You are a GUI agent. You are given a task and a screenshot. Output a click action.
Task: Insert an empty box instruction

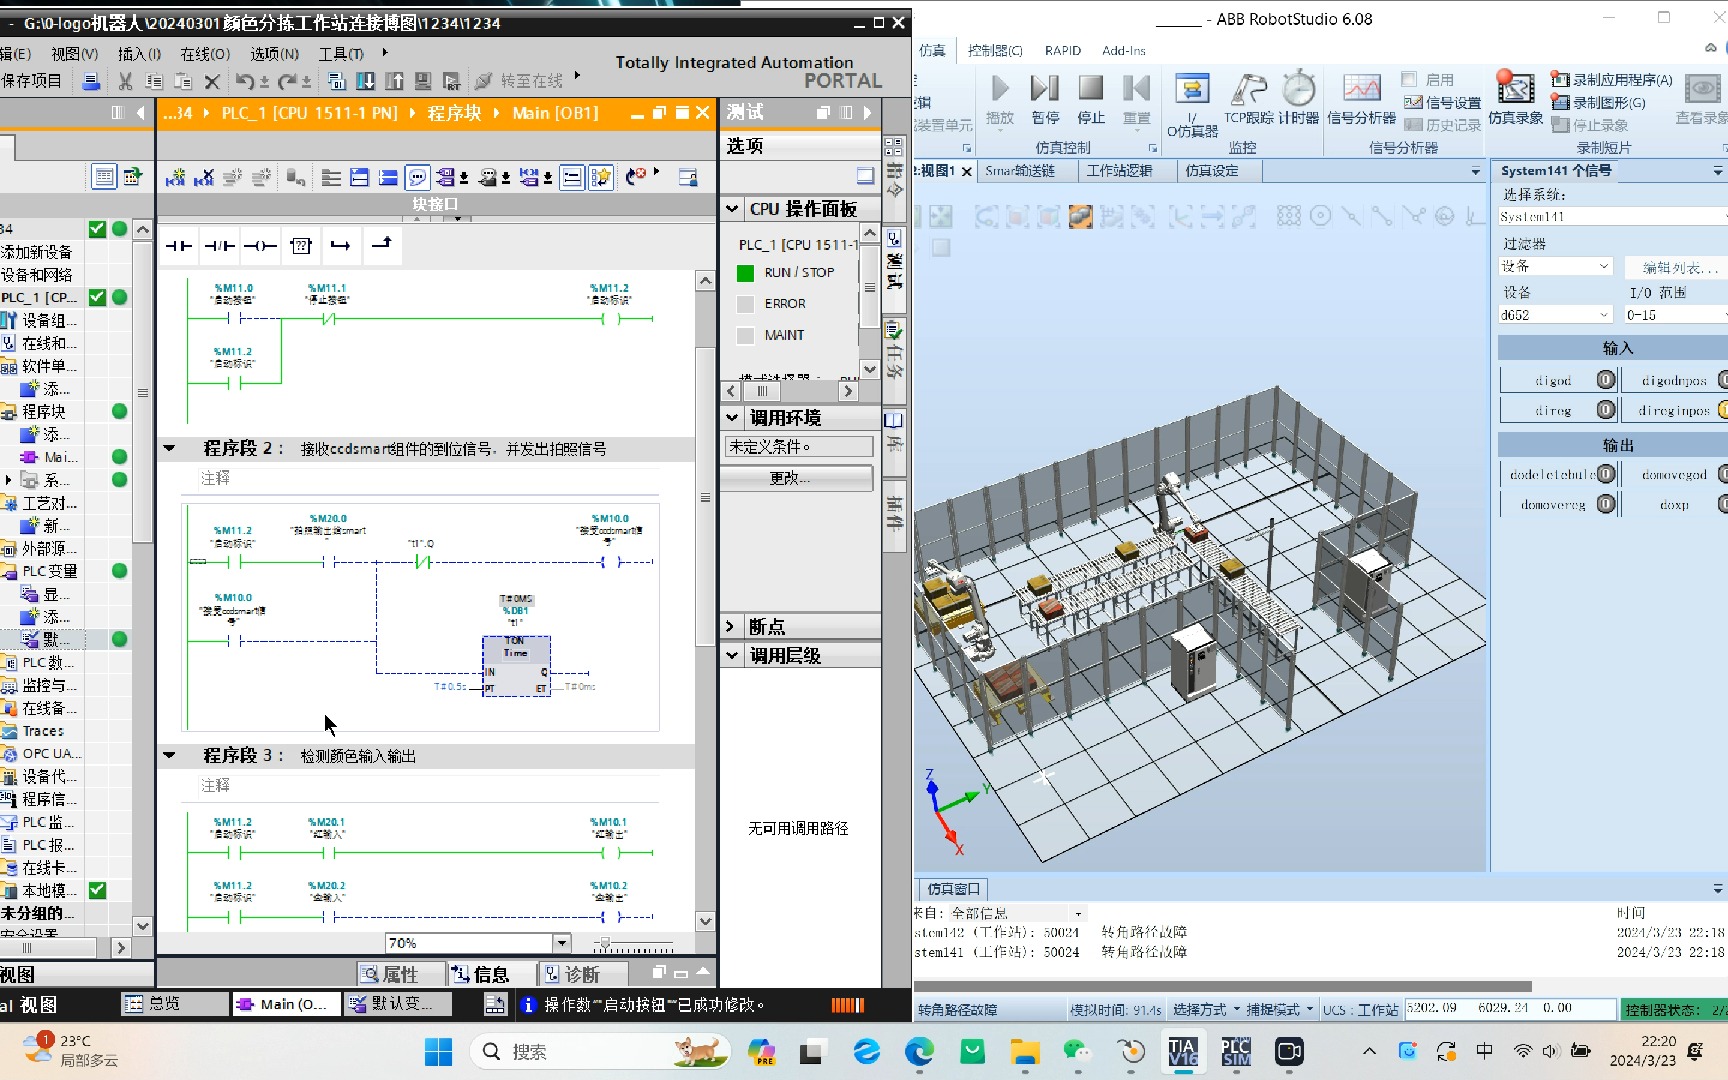coord(301,245)
